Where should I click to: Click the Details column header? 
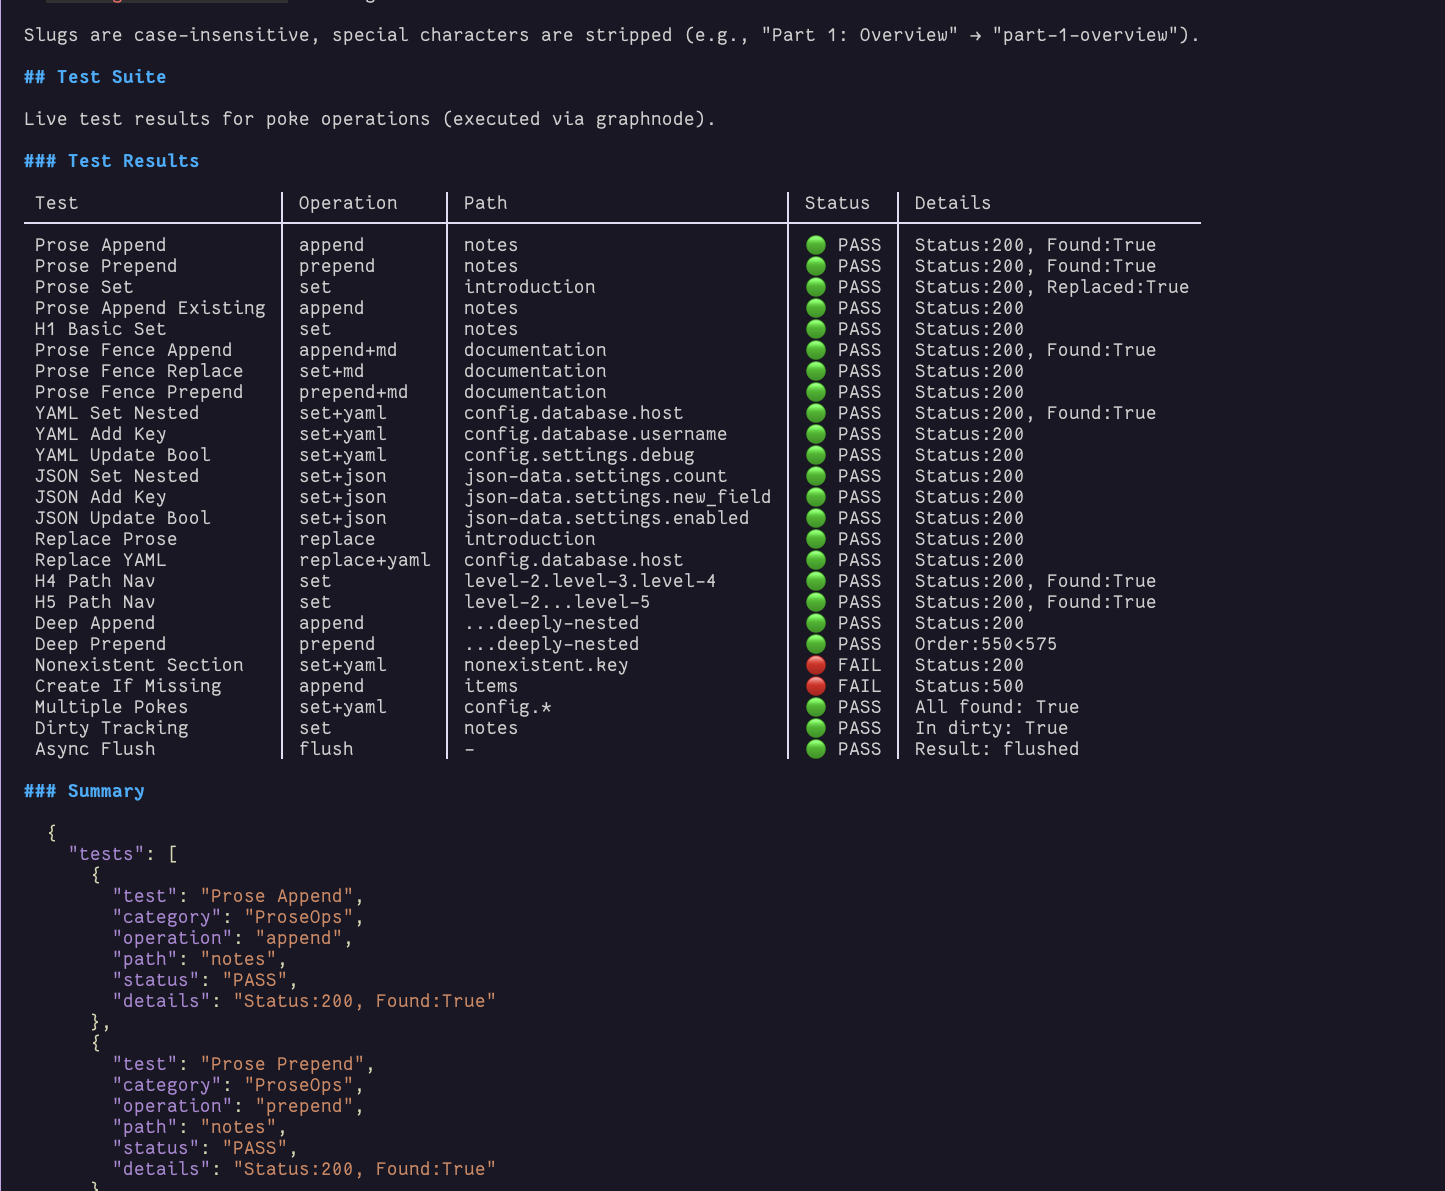[x=952, y=203]
